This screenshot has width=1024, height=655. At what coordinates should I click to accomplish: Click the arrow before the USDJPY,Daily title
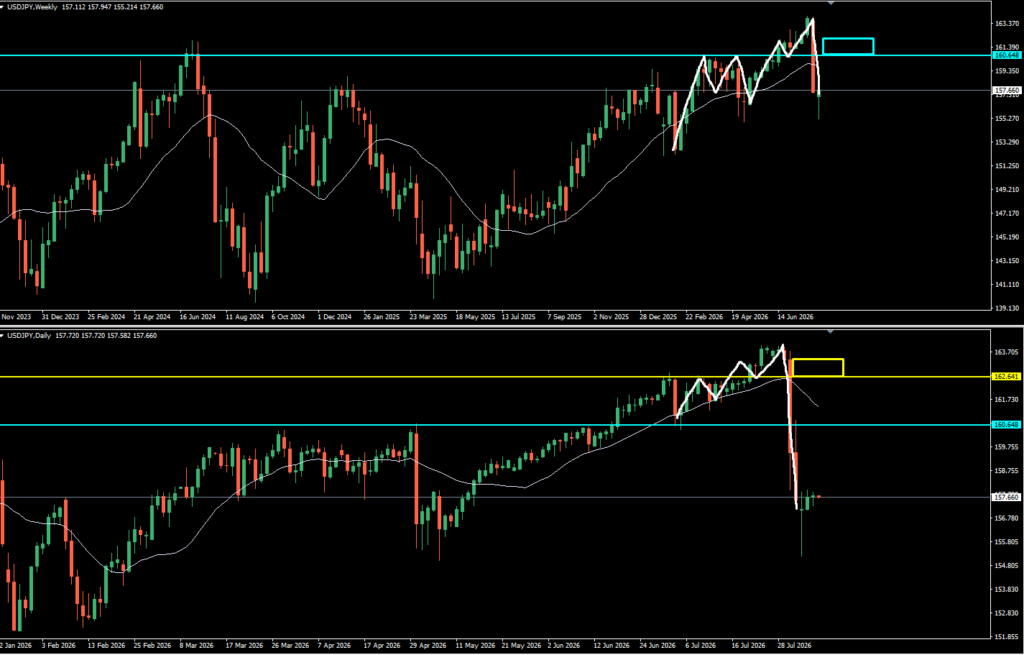pyautogui.click(x=3, y=336)
